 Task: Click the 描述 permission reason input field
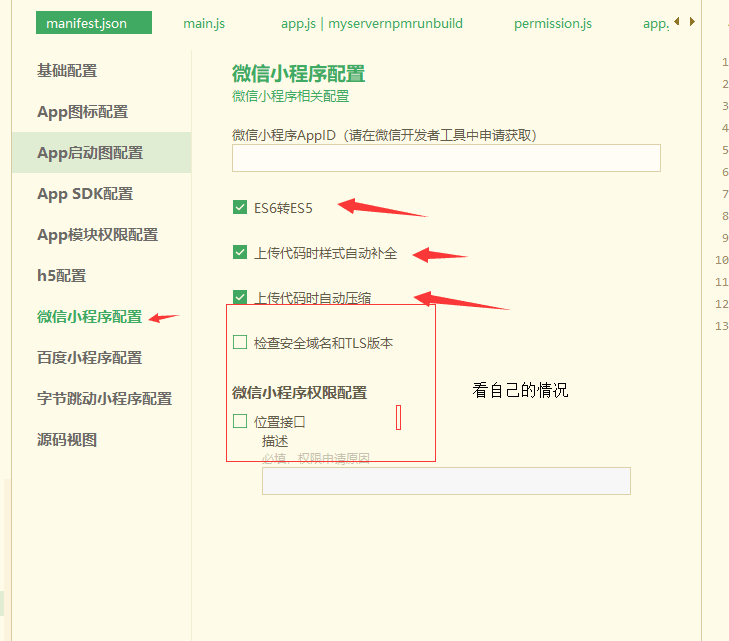[446, 481]
